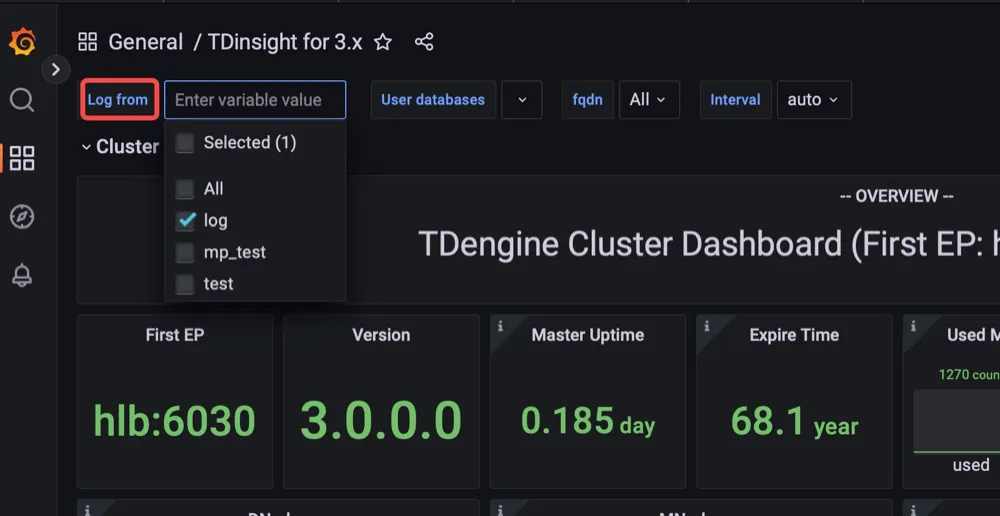Click the info icon on Expire Time panel
The image size is (1000, 516).
pos(706,326)
